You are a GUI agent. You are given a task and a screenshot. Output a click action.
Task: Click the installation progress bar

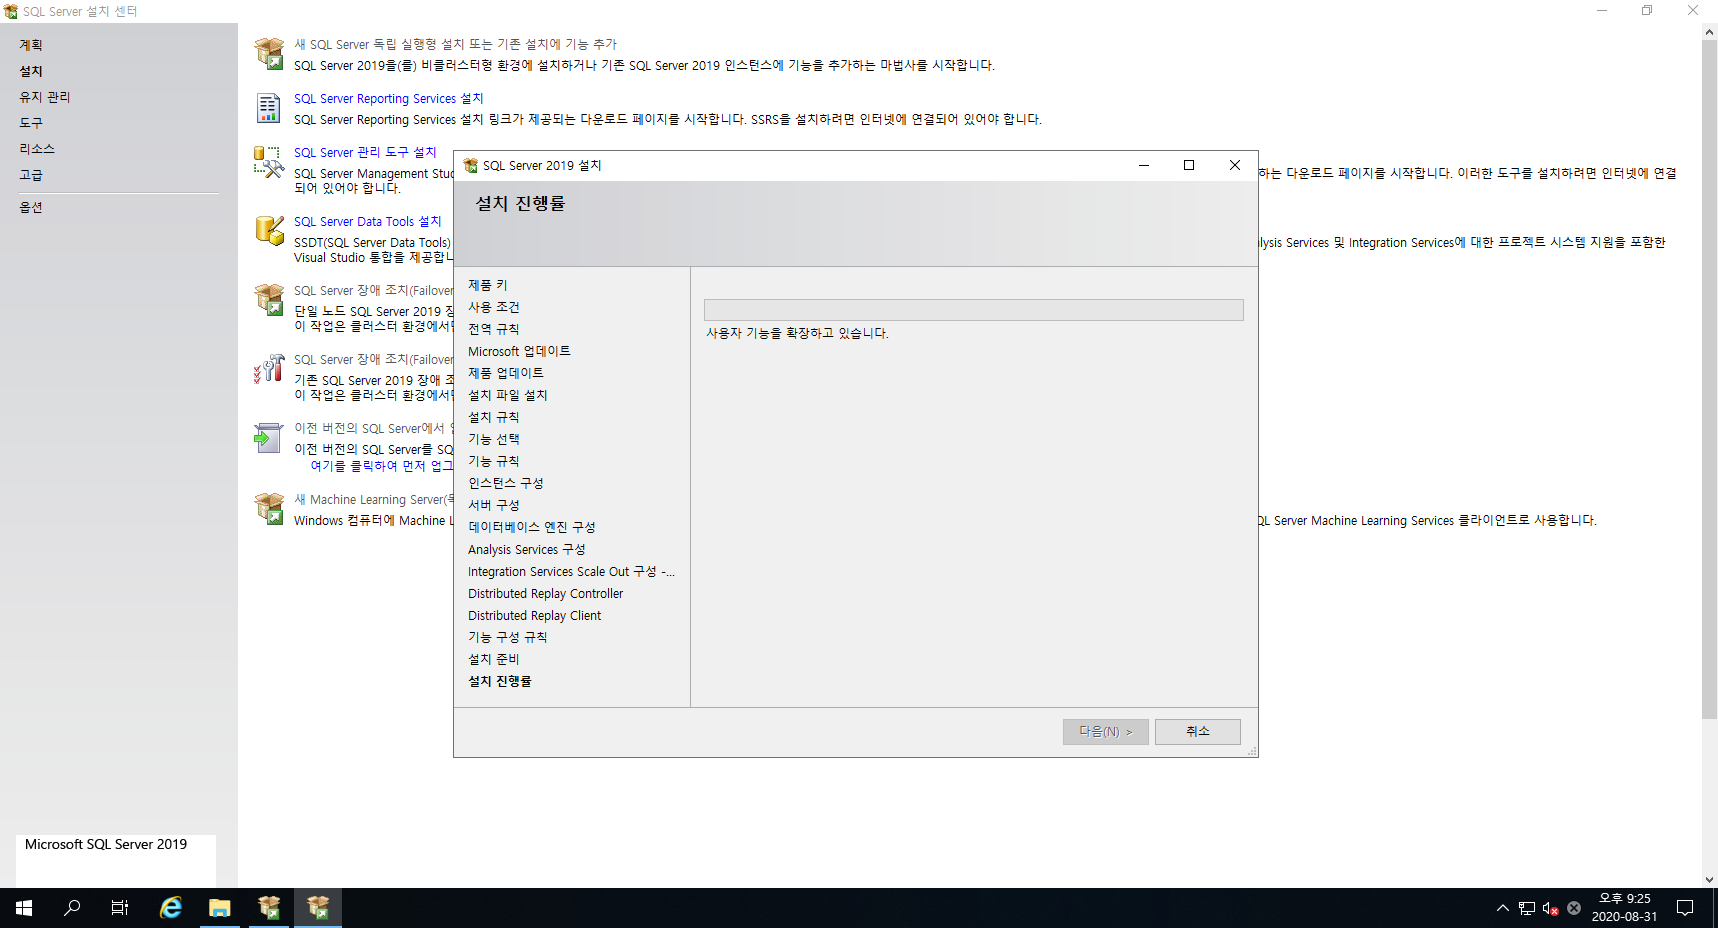974,310
